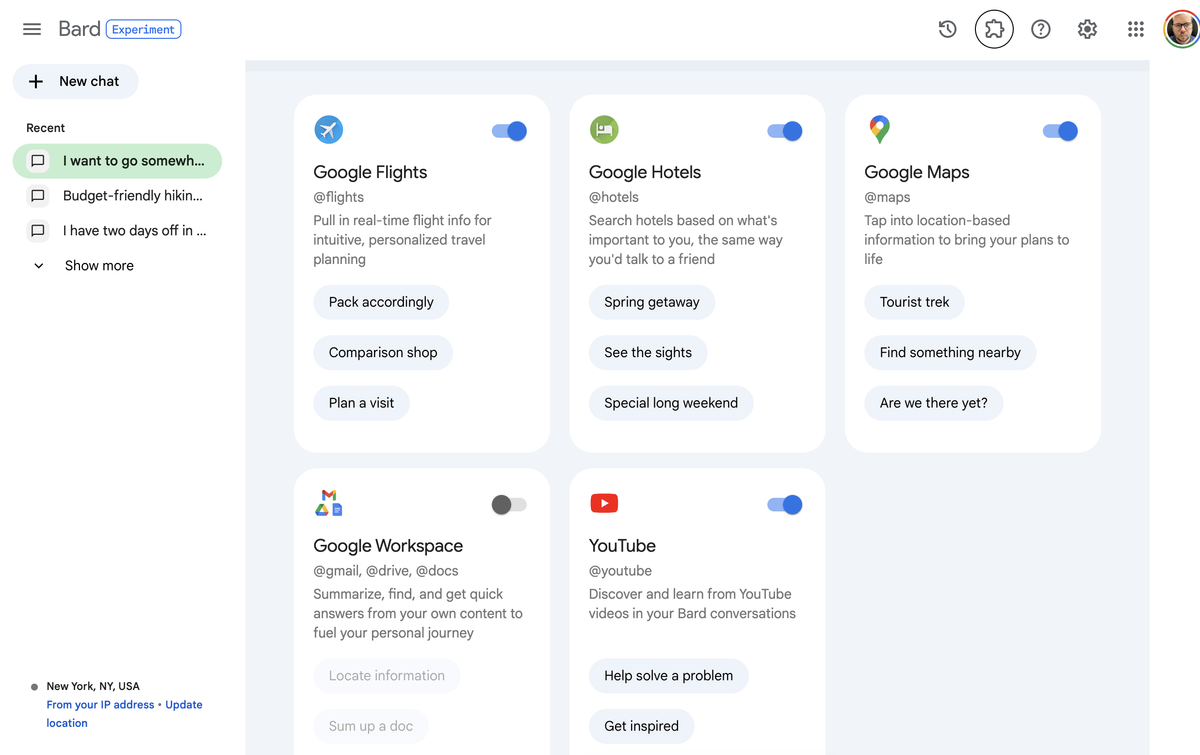Disable the Google Flights extension
Viewport: 1200px width, 755px height.
click(x=509, y=130)
